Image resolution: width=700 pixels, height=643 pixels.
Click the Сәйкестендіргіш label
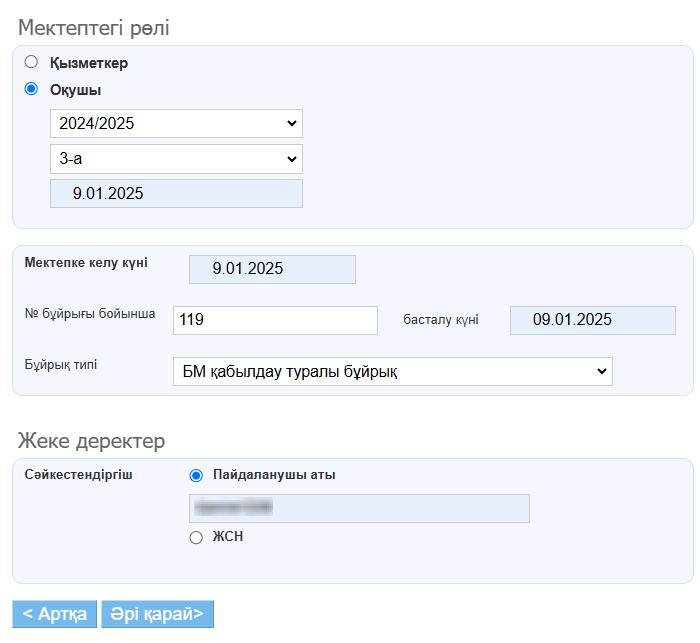coord(79,474)
